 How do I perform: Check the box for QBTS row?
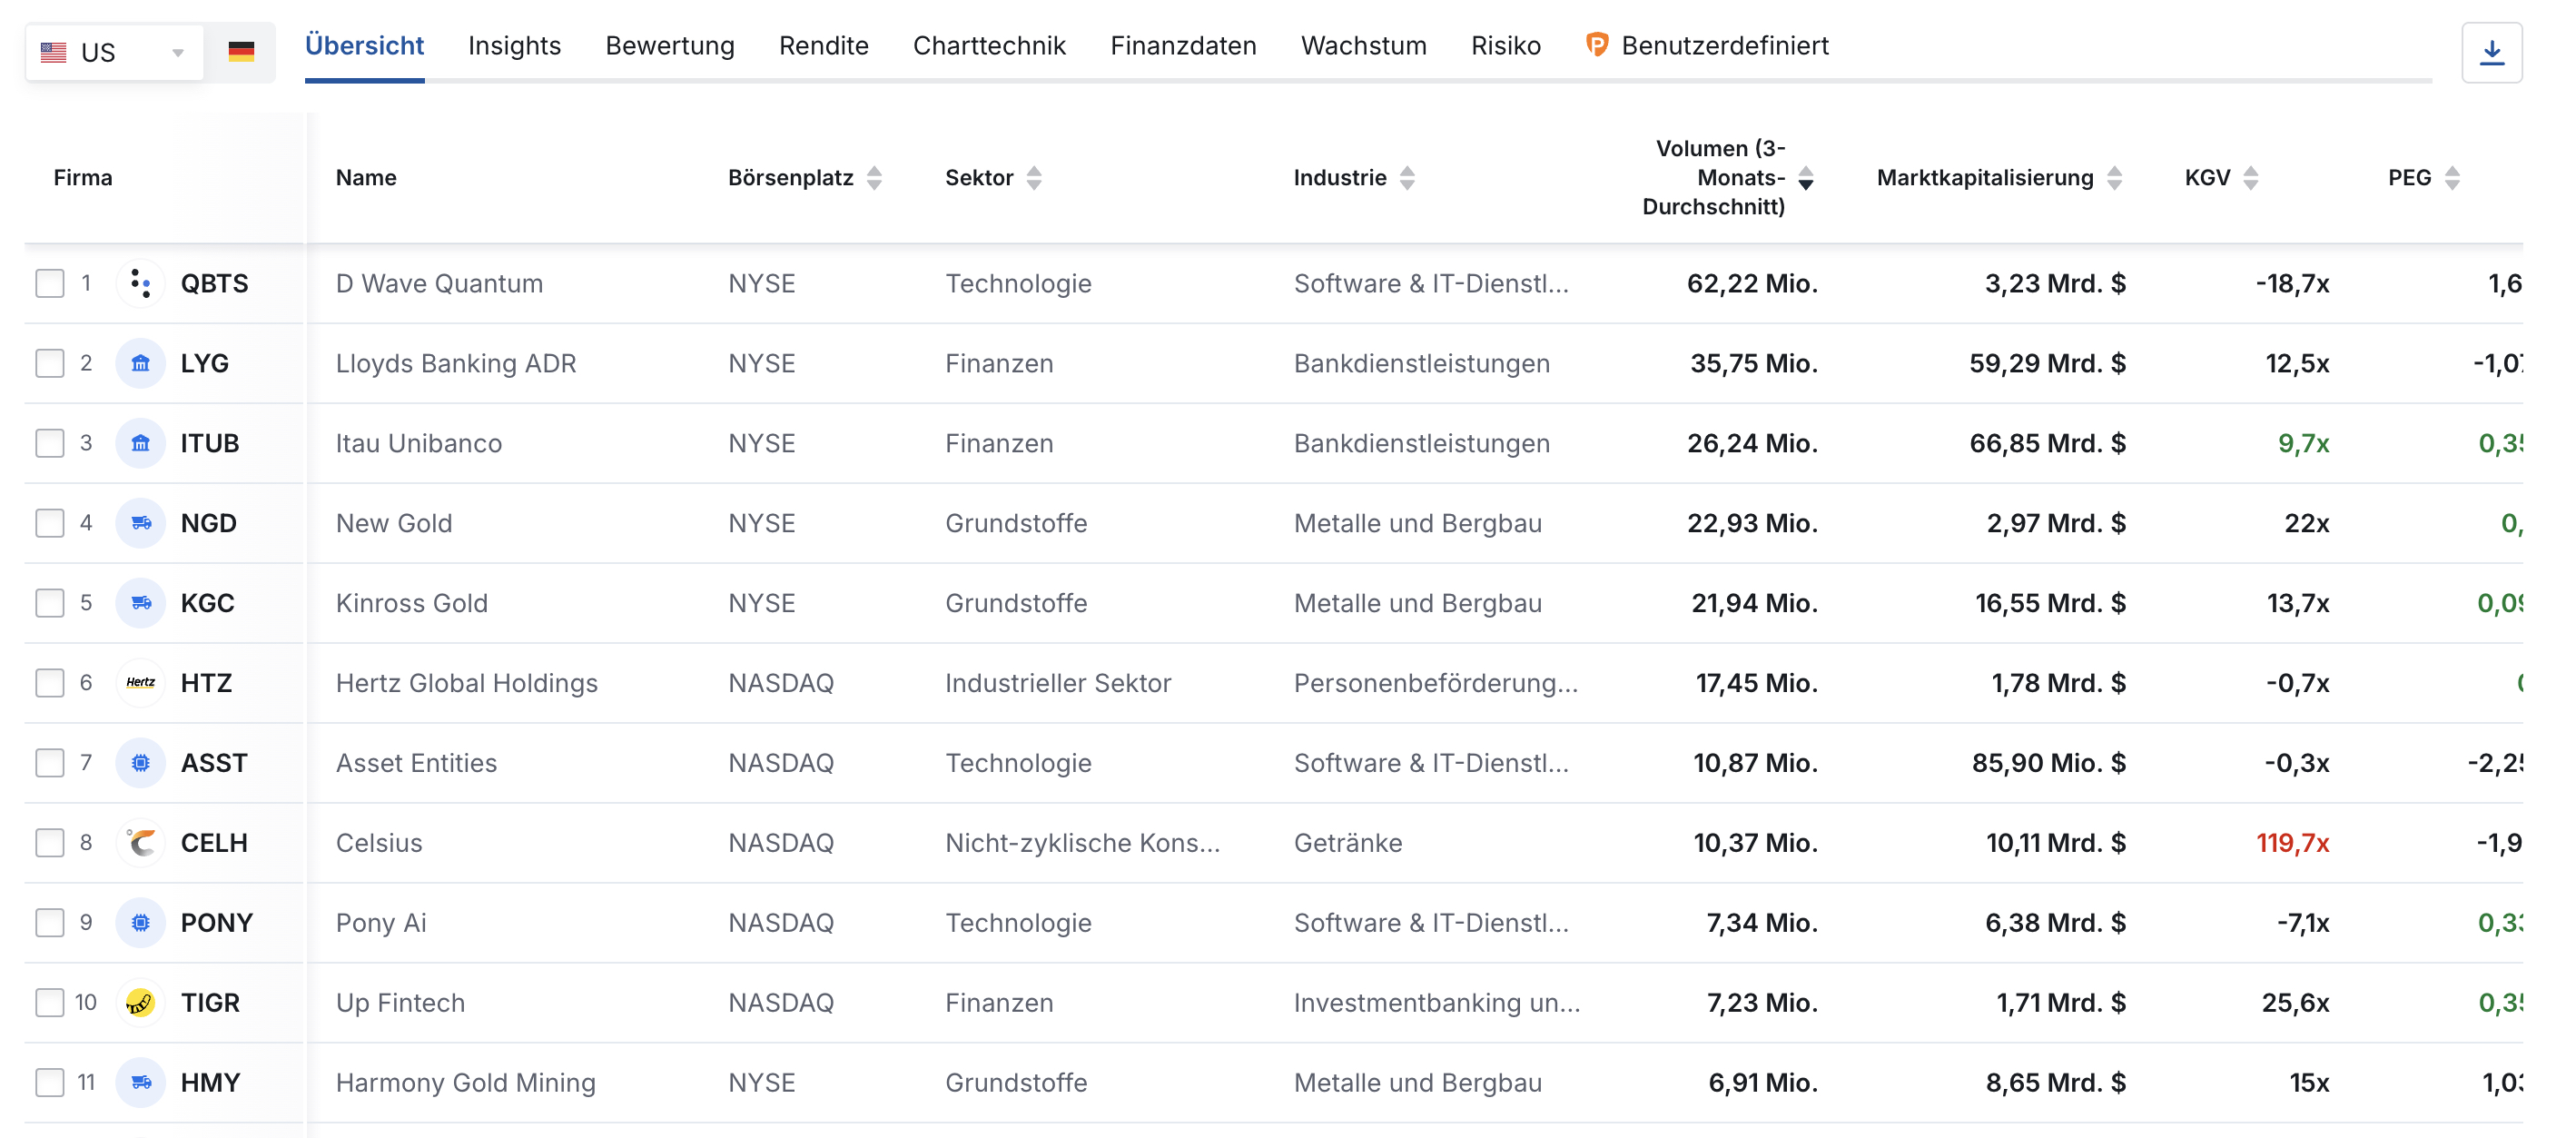pos(50,284)
